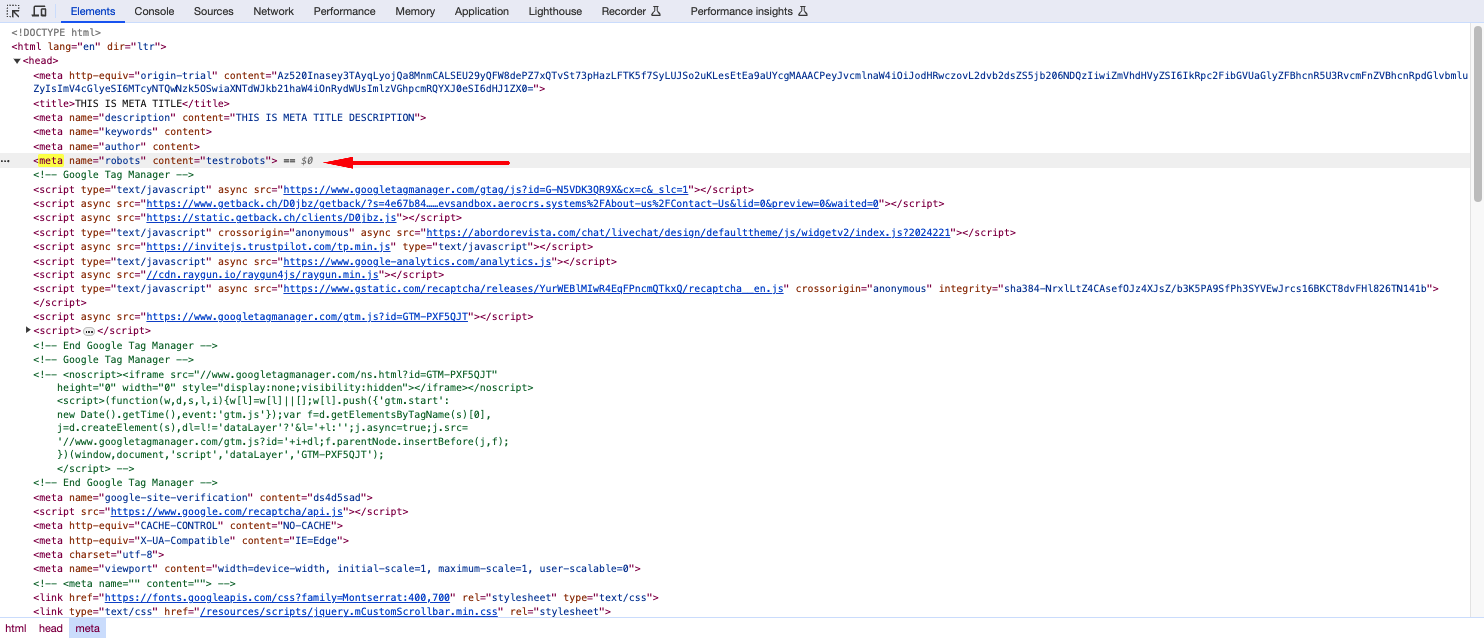This screenshot has height=638, width=1484.
Task: Select the origin-trial meta element row
Action: pyautogui.click(x=751, y=82)
